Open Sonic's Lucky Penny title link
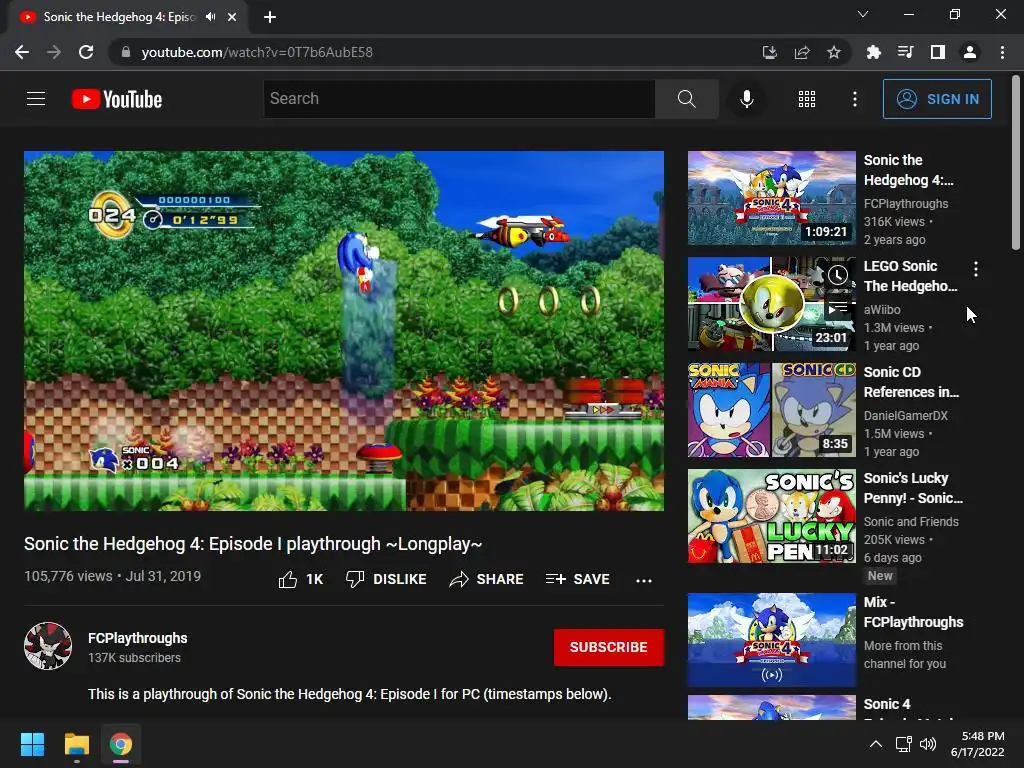 [913, 488]
